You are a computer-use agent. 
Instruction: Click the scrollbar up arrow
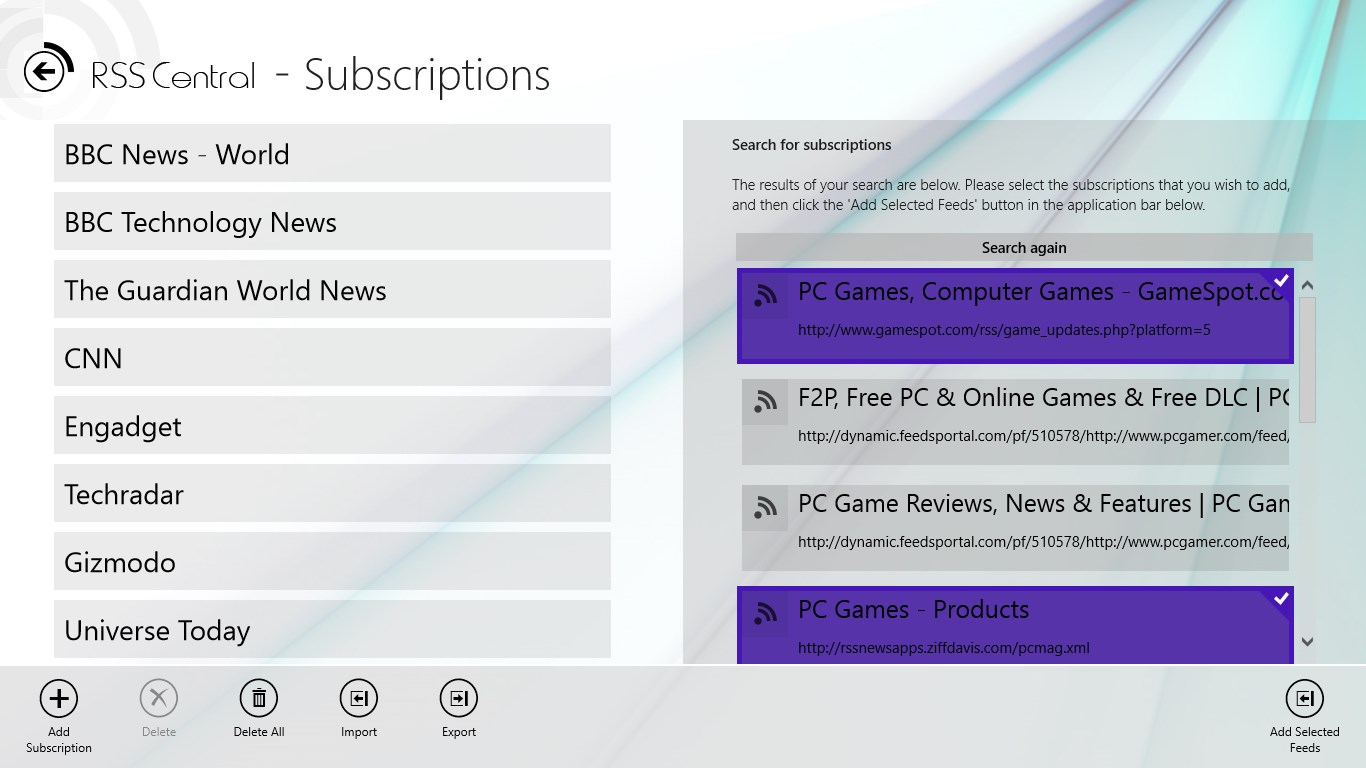click(1307, 284)
